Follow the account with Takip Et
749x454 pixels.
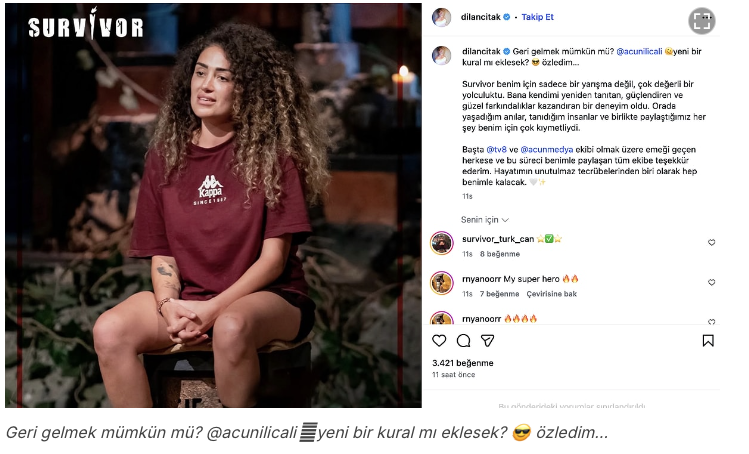(537, 17)
